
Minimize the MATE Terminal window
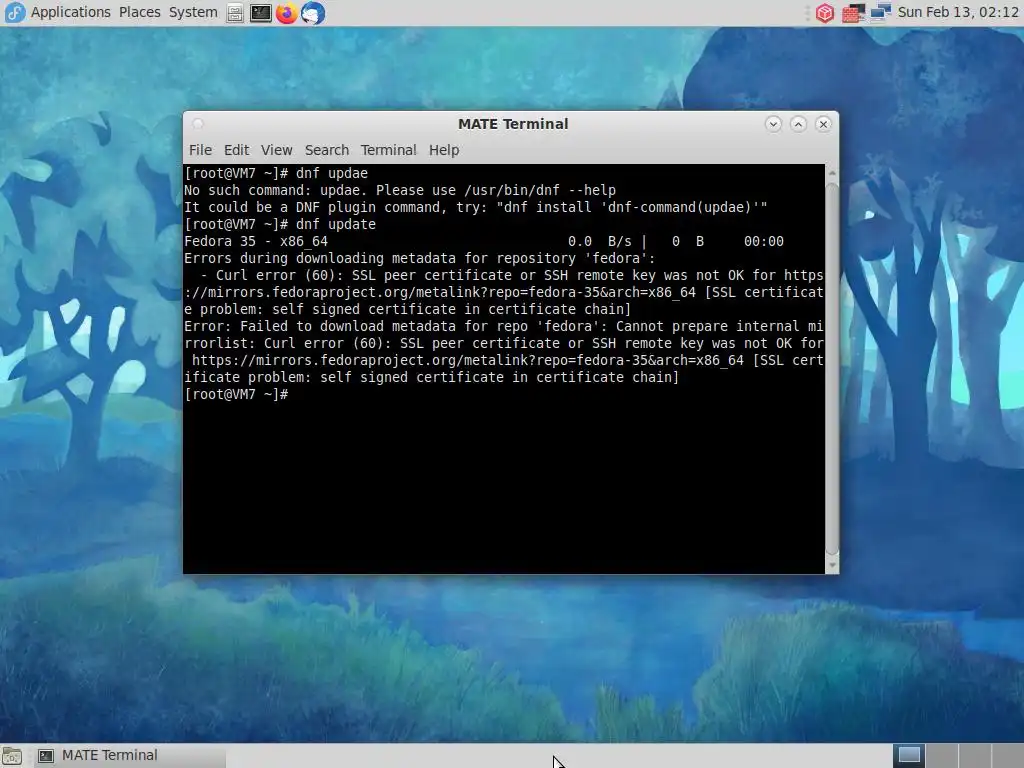pos(773,124)
